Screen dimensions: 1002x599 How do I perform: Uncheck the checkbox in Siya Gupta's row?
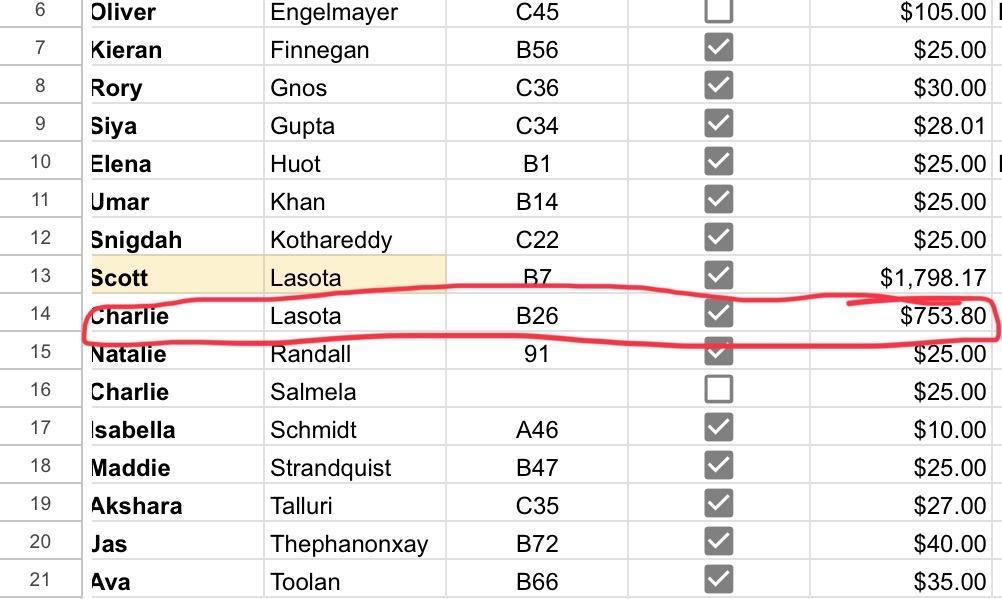718,124
